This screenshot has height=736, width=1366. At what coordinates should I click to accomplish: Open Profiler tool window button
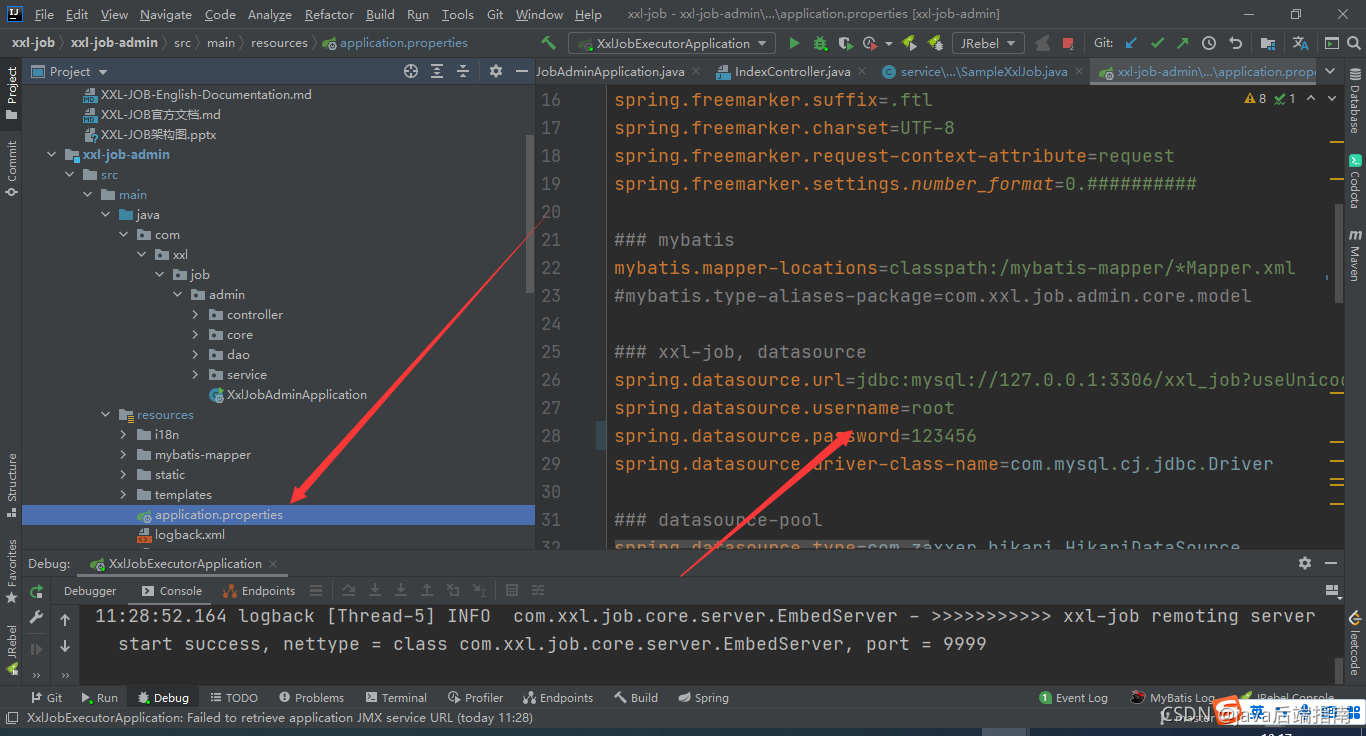point(476,698)
